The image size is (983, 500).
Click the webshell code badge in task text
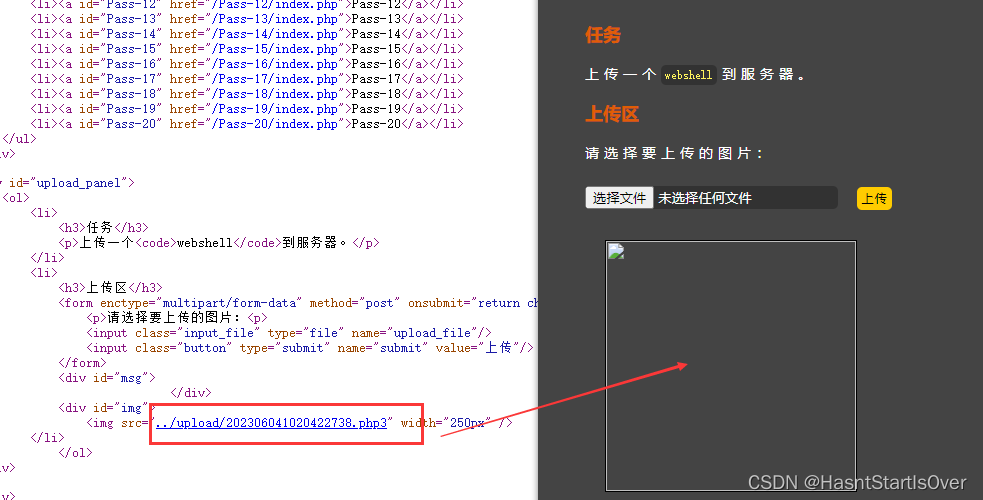(689, 75)
